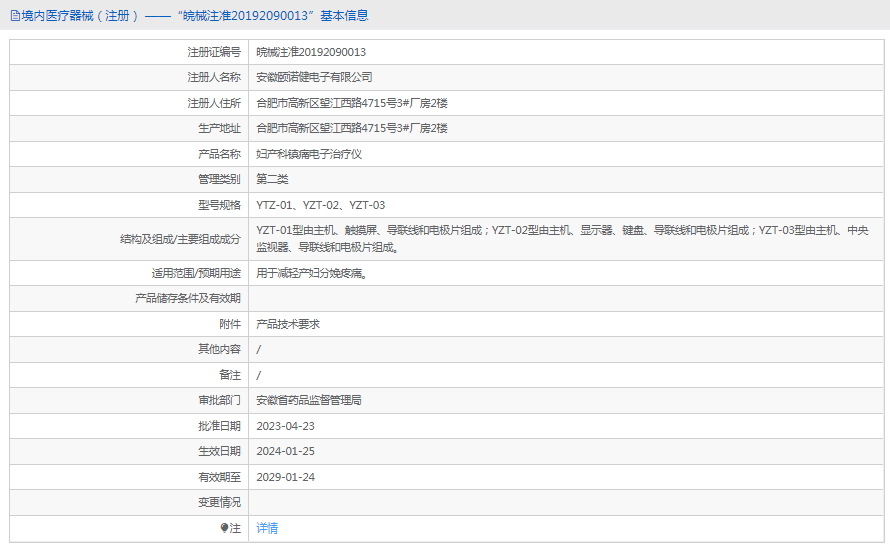890x549 pixels.
Task: Click the expiry date 2029-01-24
Action: point(285,477)
